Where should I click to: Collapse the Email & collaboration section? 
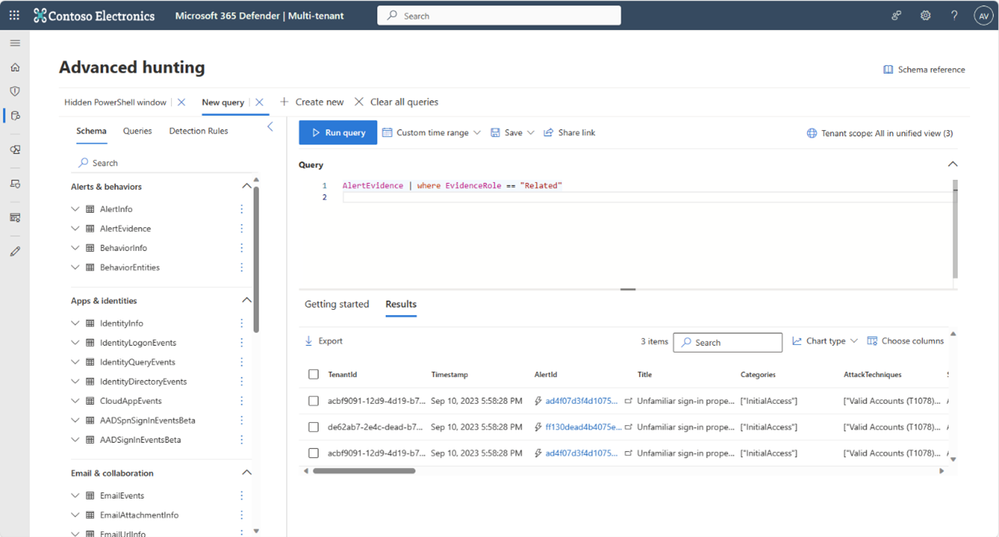pyautogui.click(x=247, y=473)
